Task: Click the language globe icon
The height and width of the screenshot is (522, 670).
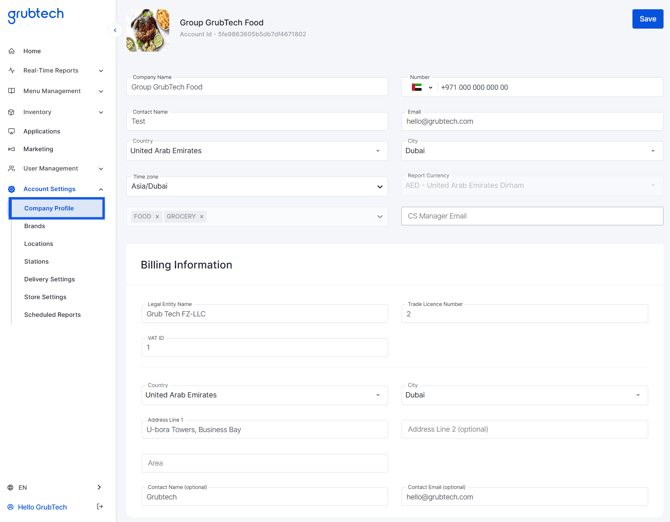Action: (10, 487)
